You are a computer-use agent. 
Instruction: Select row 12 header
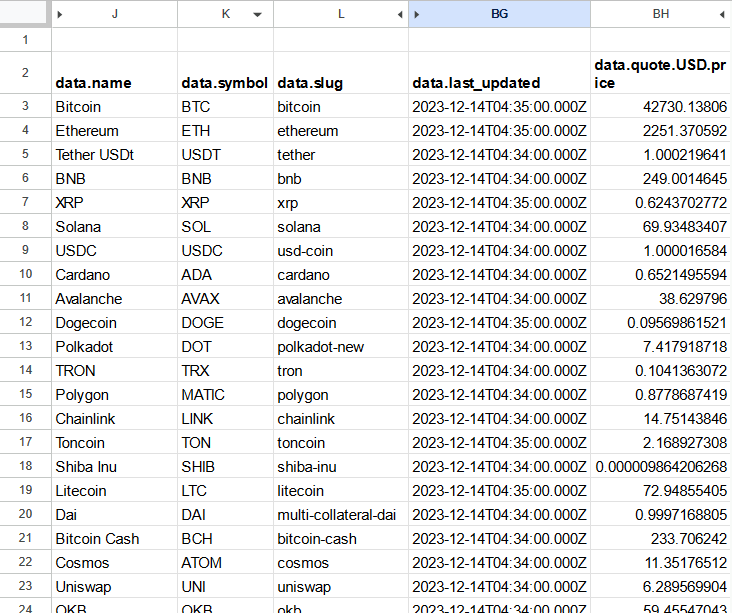[x=25, y=322]
